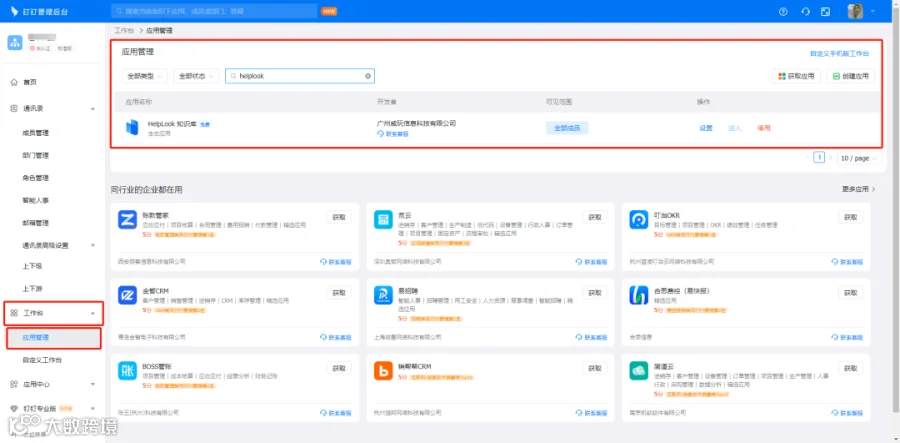Click 进入 for HelpLook 知识库

pos(735,128)
